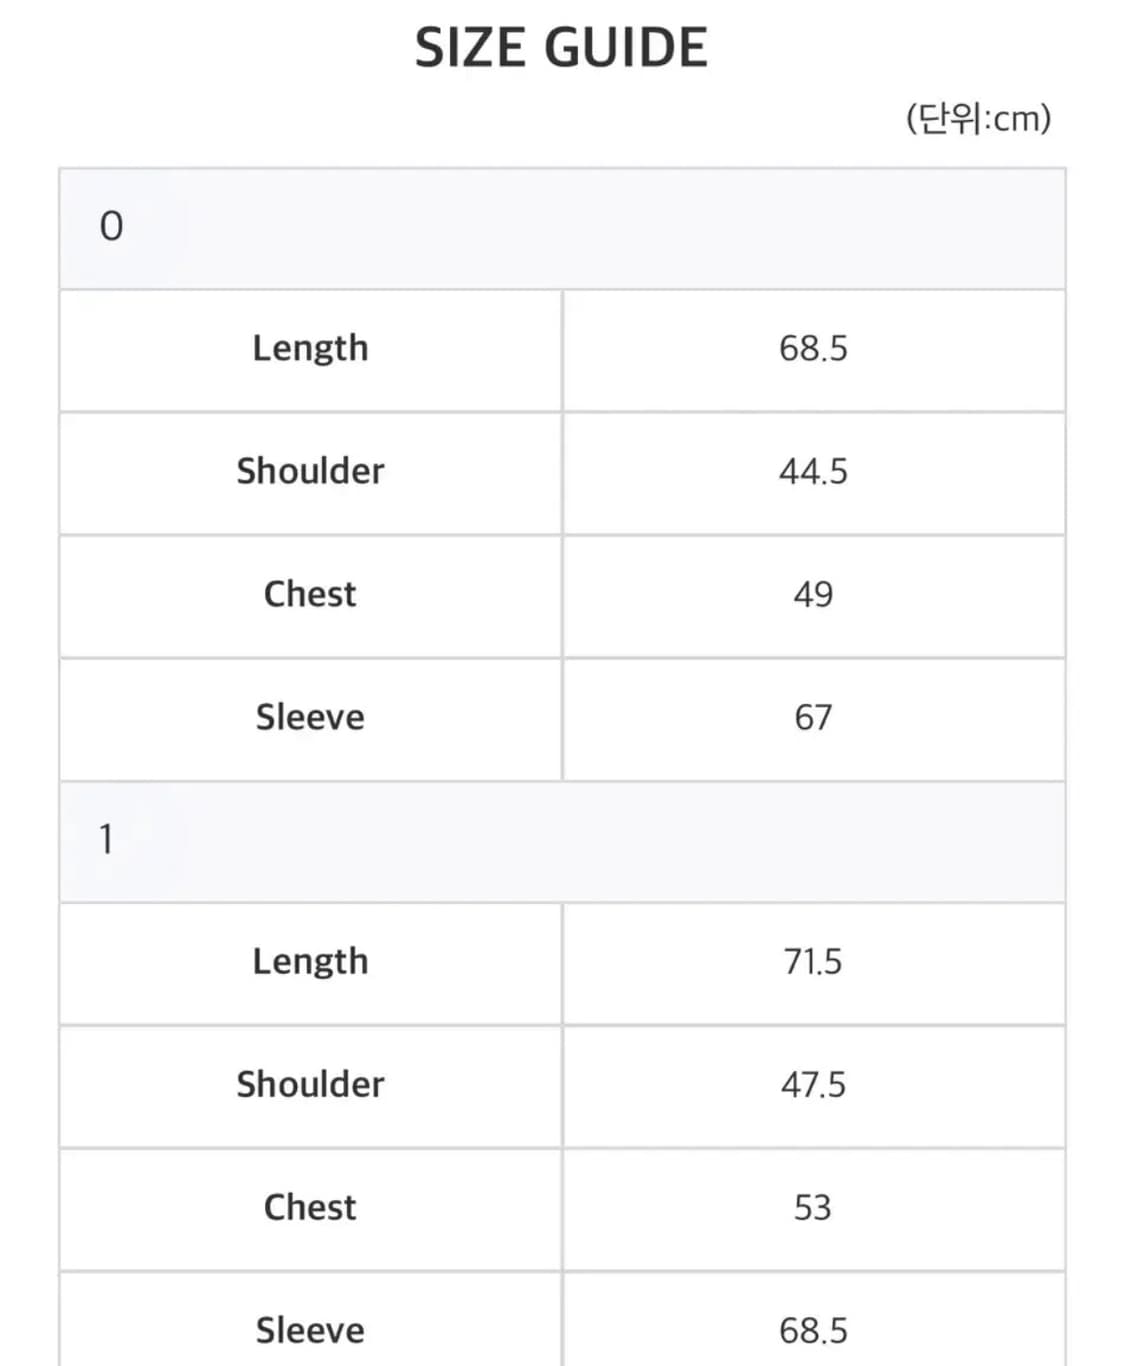
Task: Click the Shoulder label under size 1
Action: 310,1085
